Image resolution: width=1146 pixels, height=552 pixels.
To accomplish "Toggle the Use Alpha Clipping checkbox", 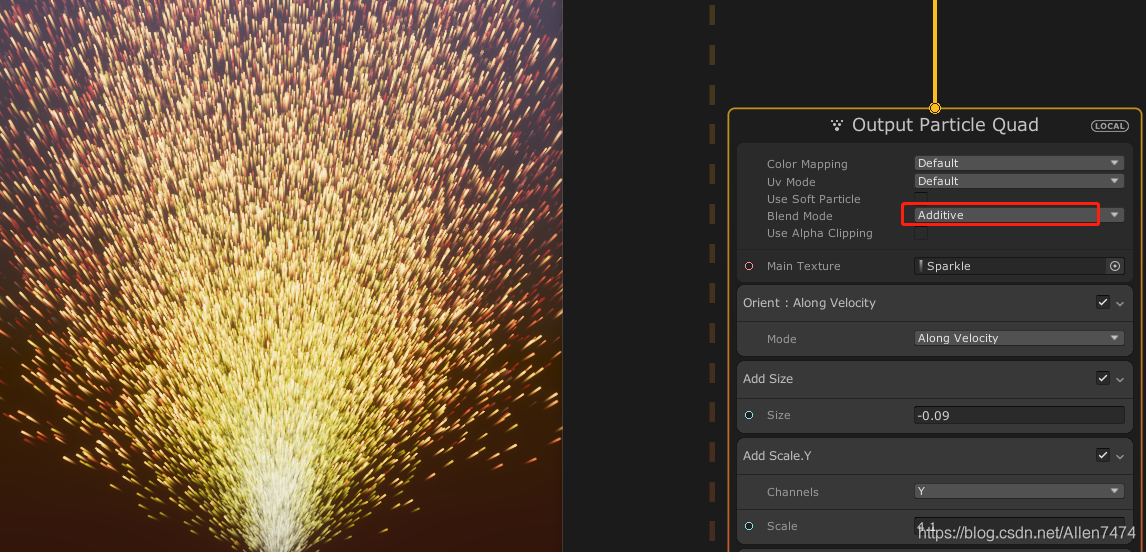I will pyautogui.click(x=921, y=233).
